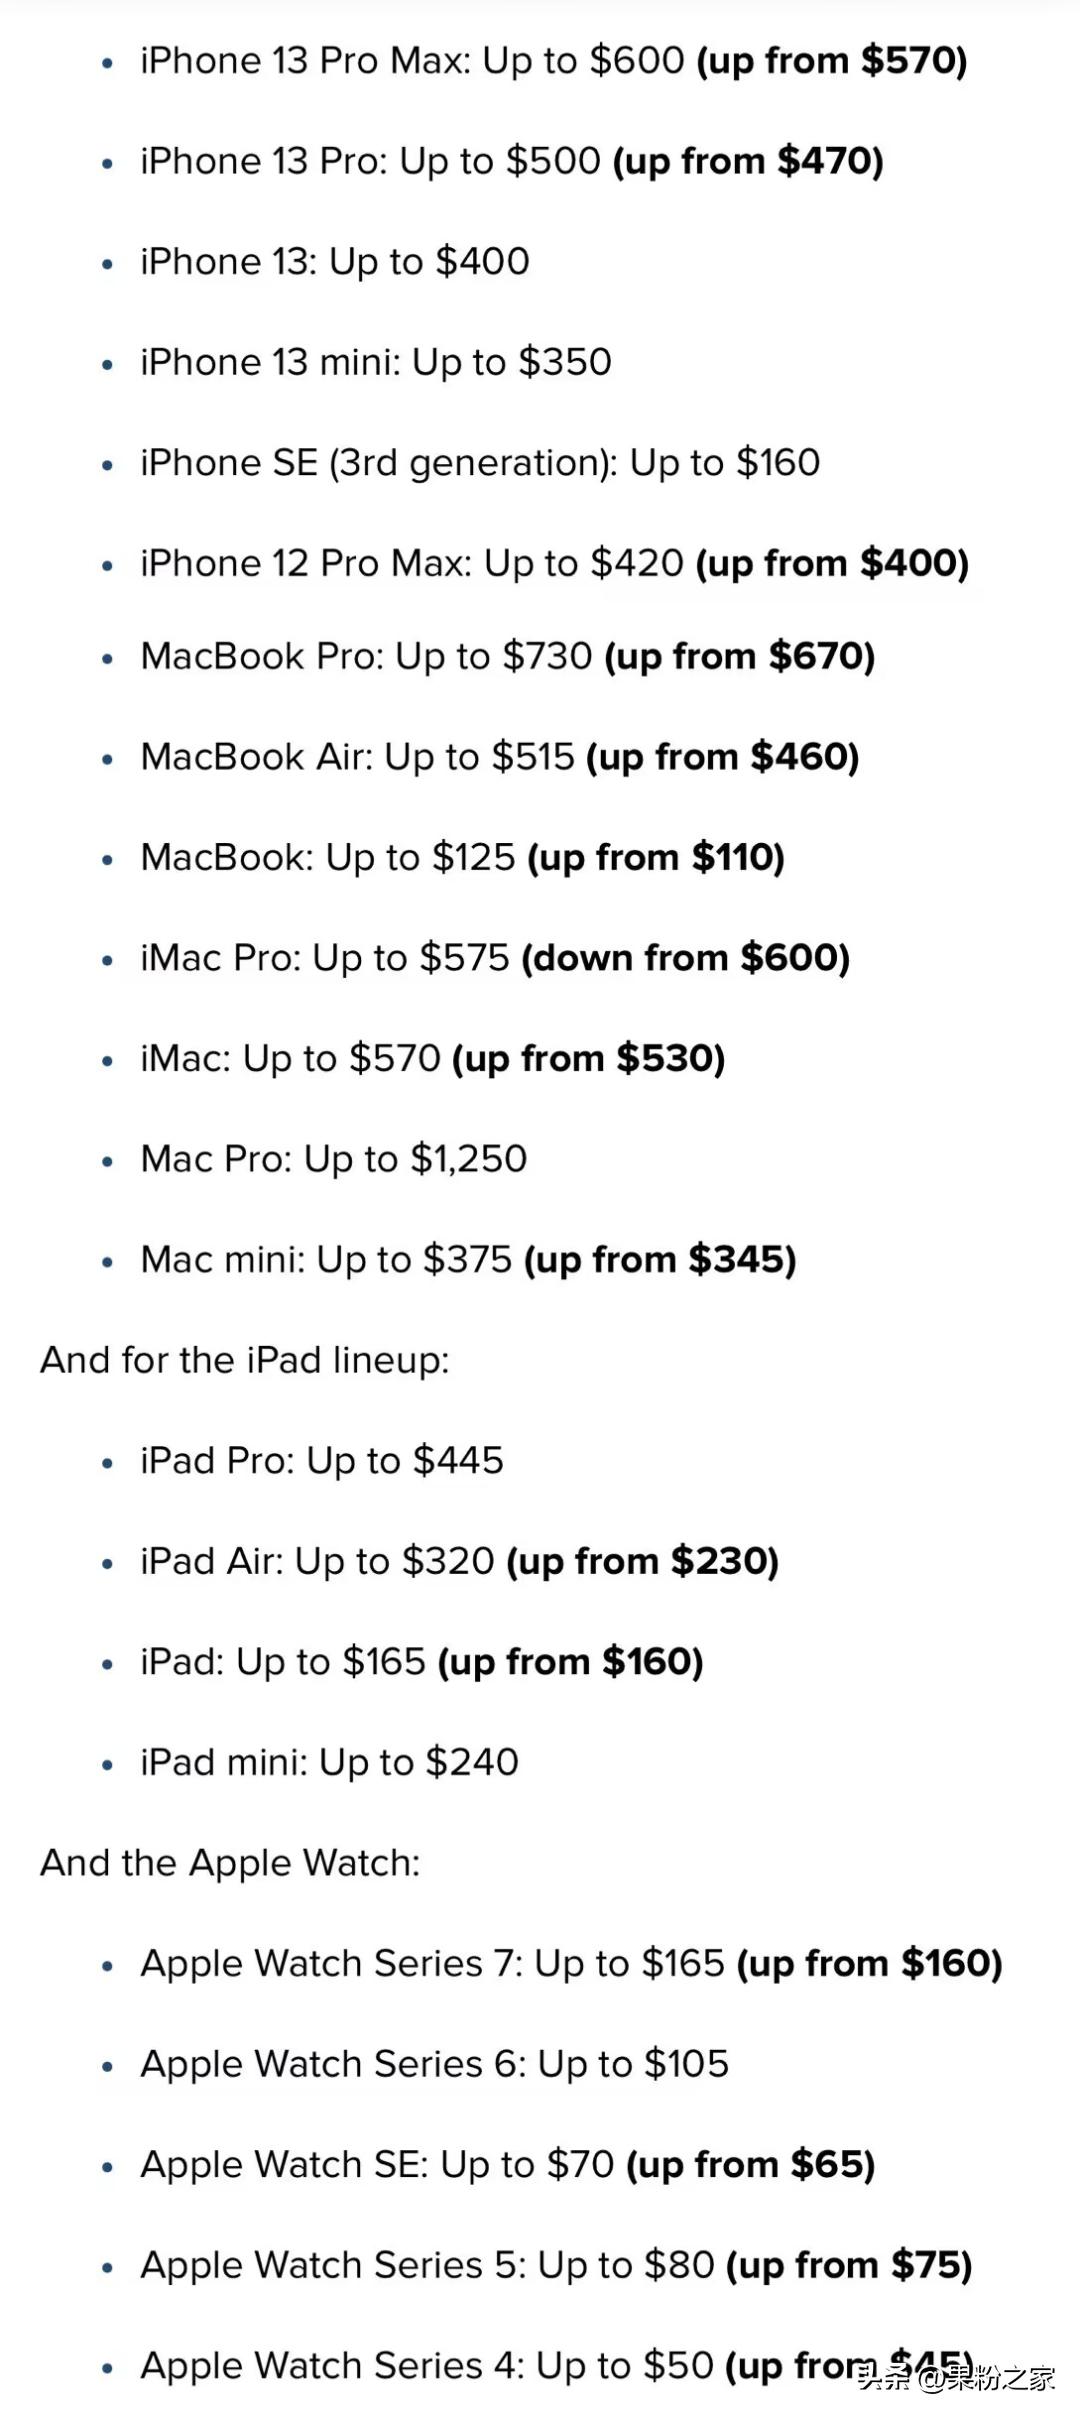The height and width of the screenshot is (2416, 1080).
Task: Tap the MacBook Air trade-in entry
Action: (499, 757)
